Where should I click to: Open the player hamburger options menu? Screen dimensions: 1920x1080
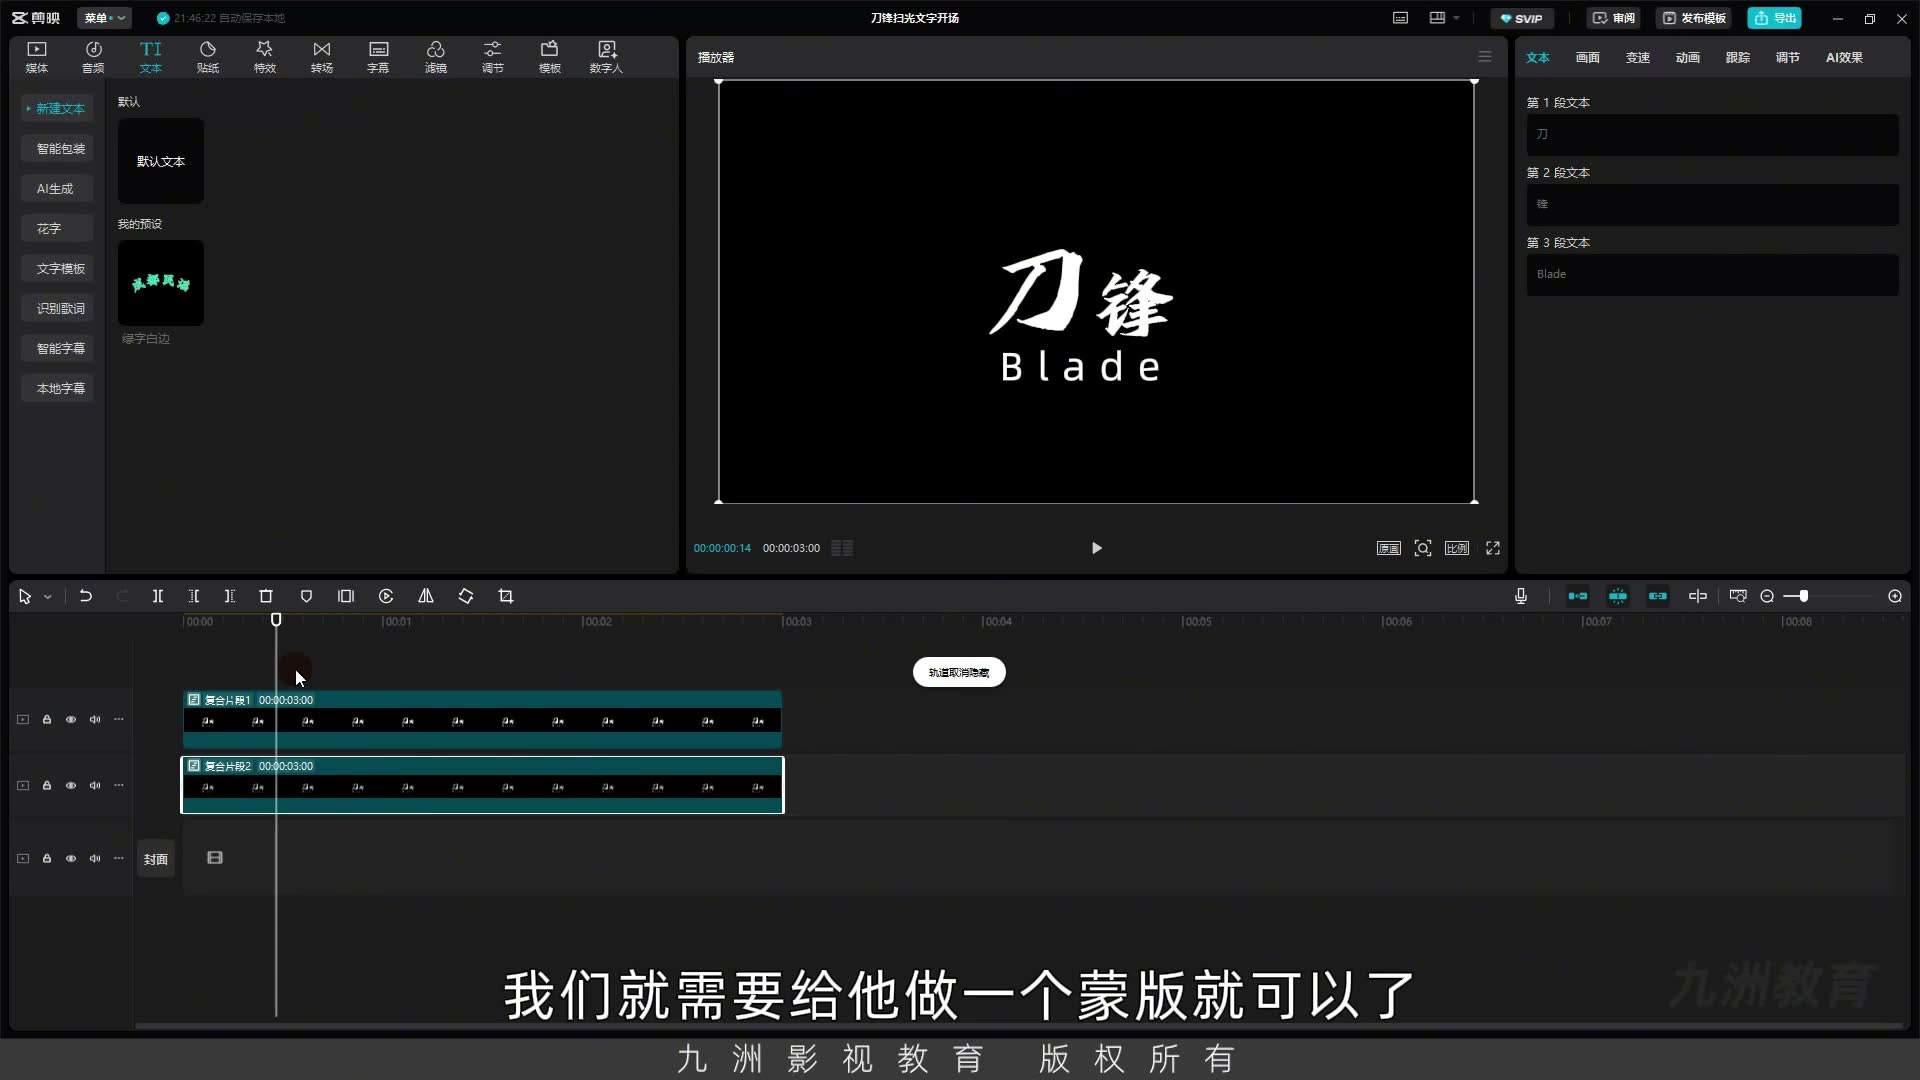coord(1485,57)
